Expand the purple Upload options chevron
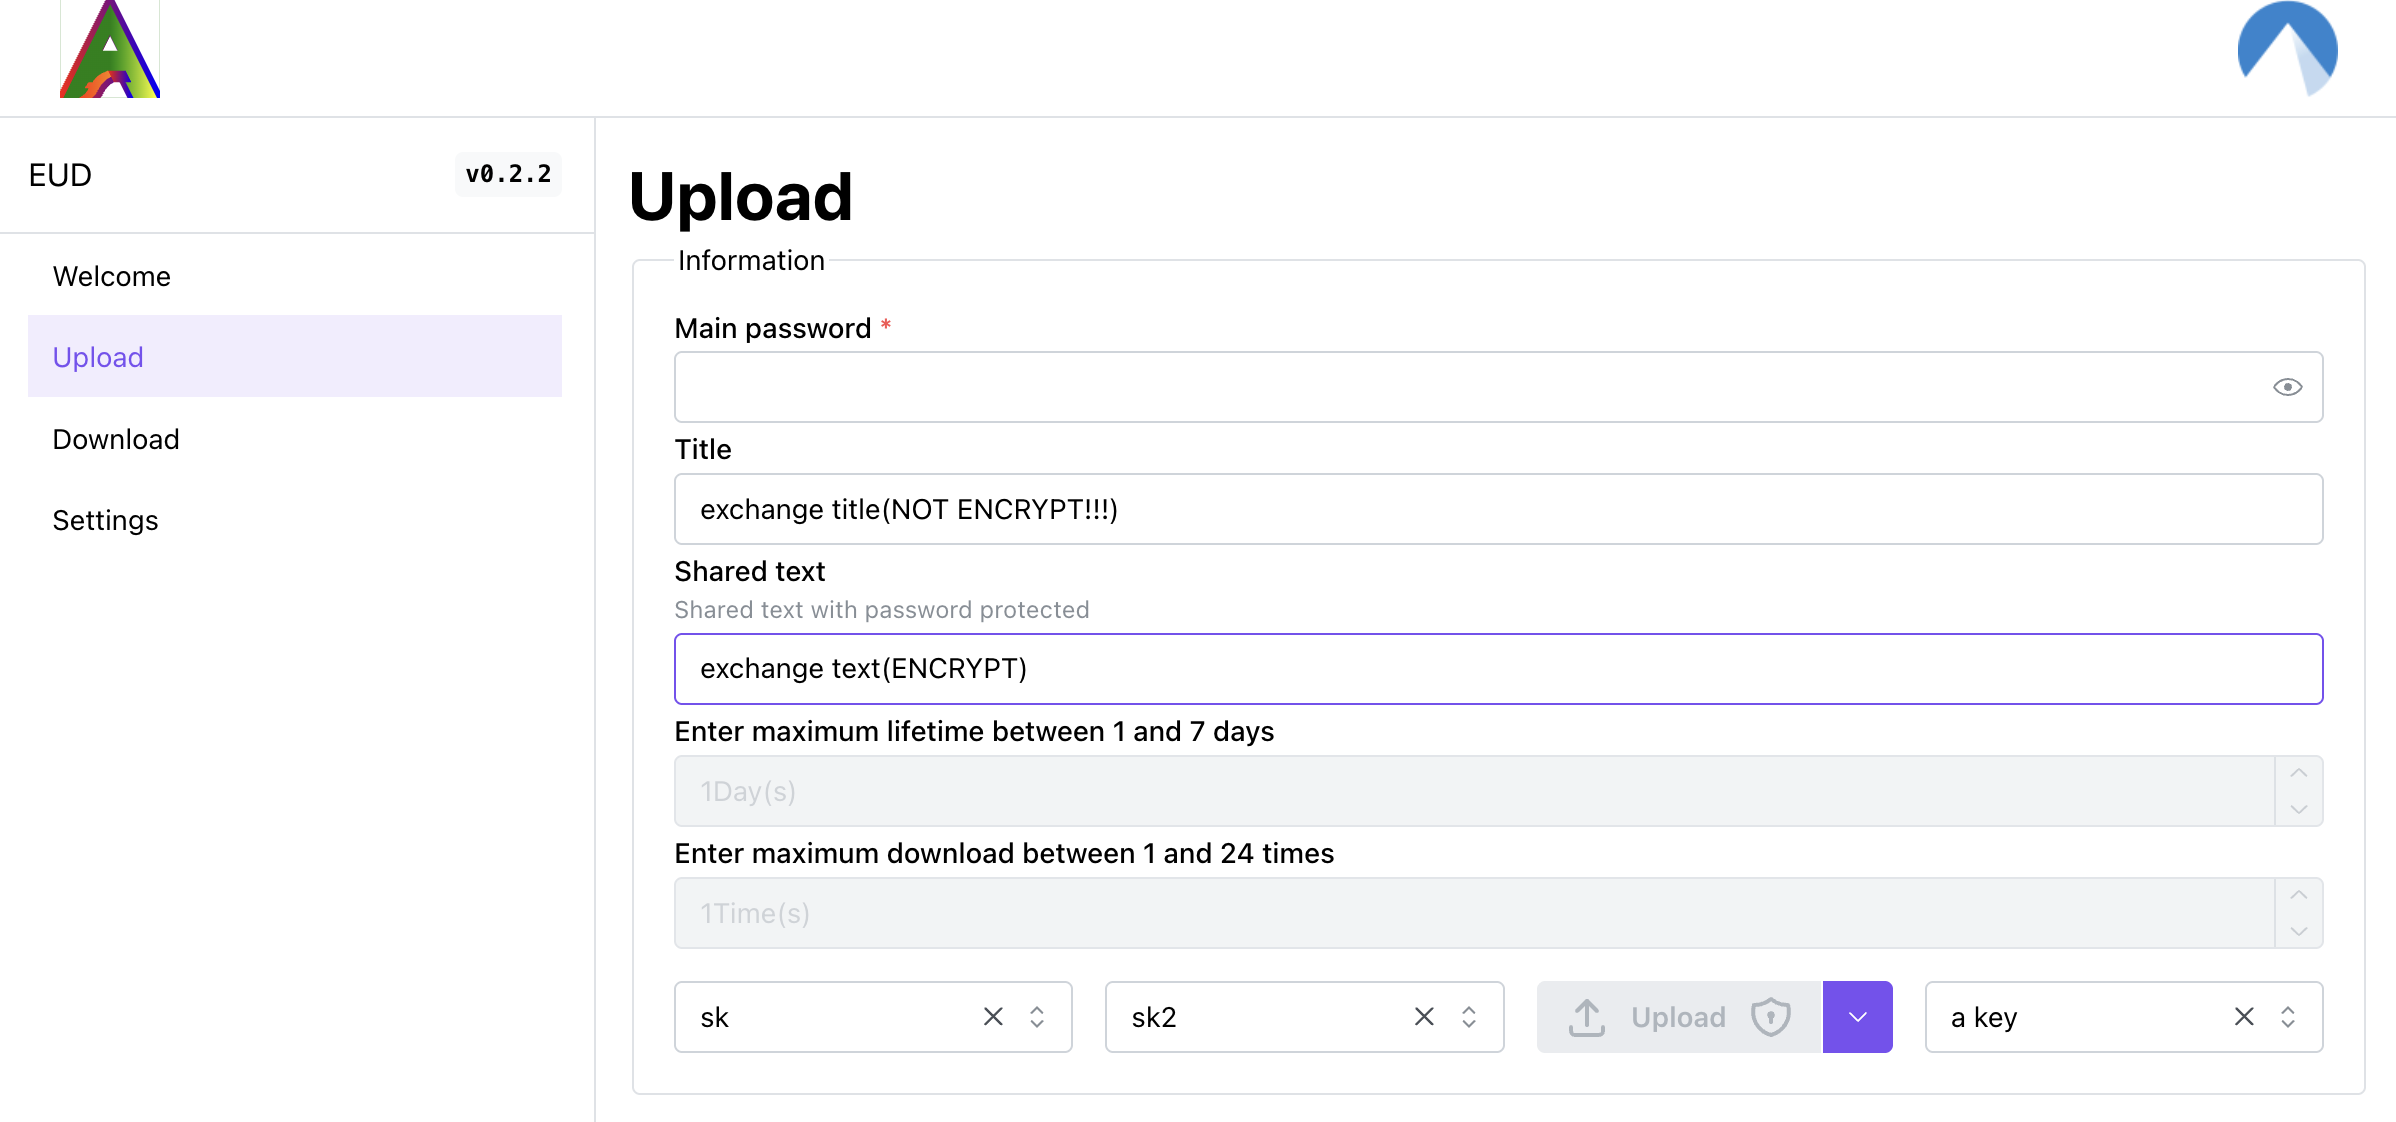This screenshot has height=1122, width=2396. (x=1857, y=1017)
